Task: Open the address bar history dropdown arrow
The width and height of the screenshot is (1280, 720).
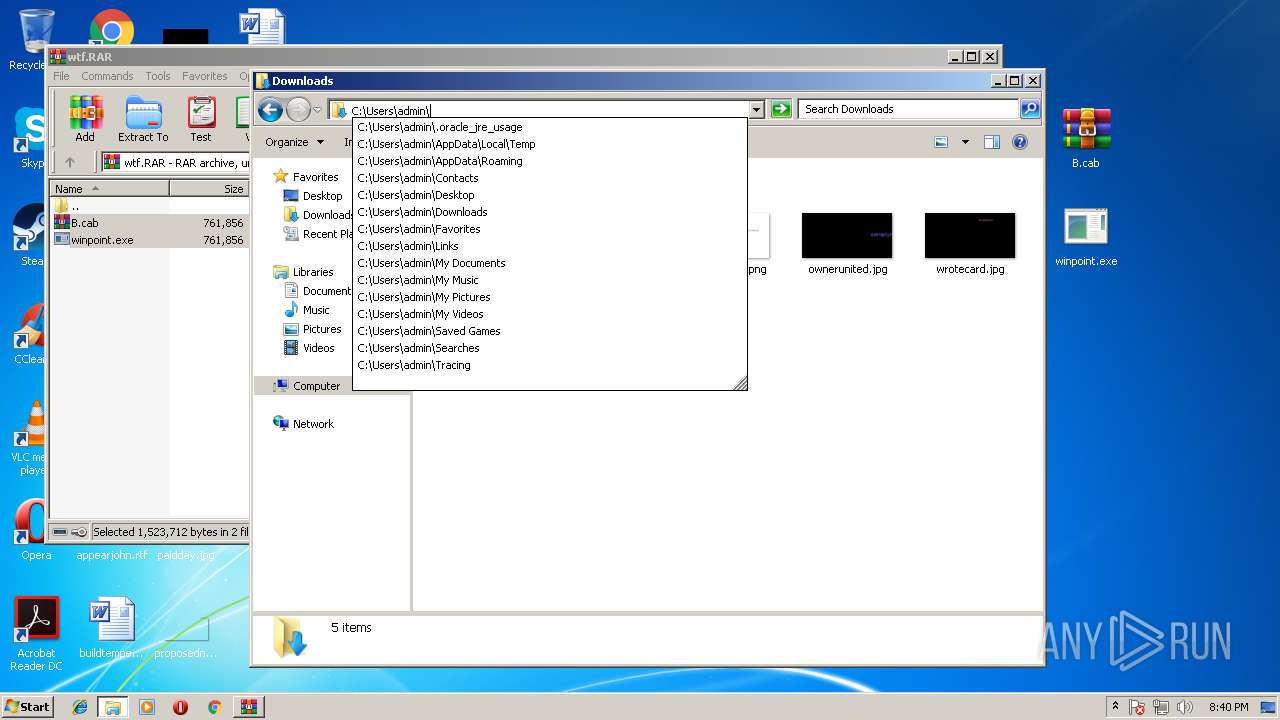Action: [757, 110]
